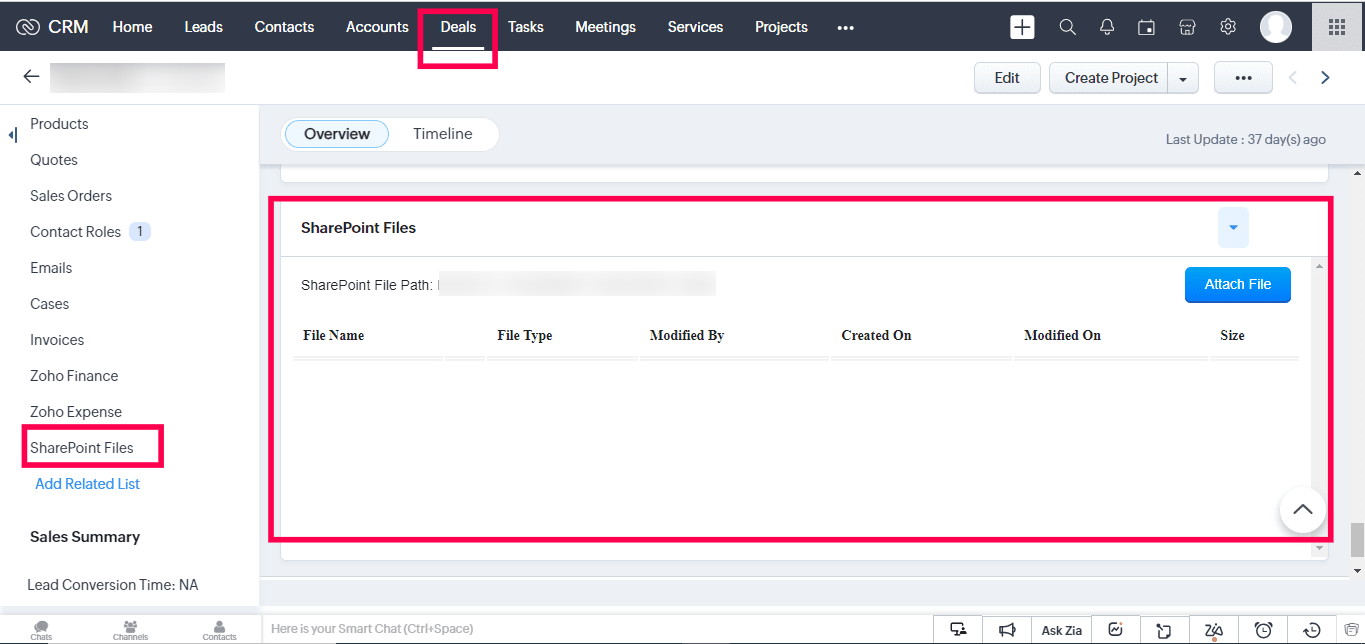Click the Edit button
Viewport: 1365px width, 644px height.
[x=1007, y=78]
